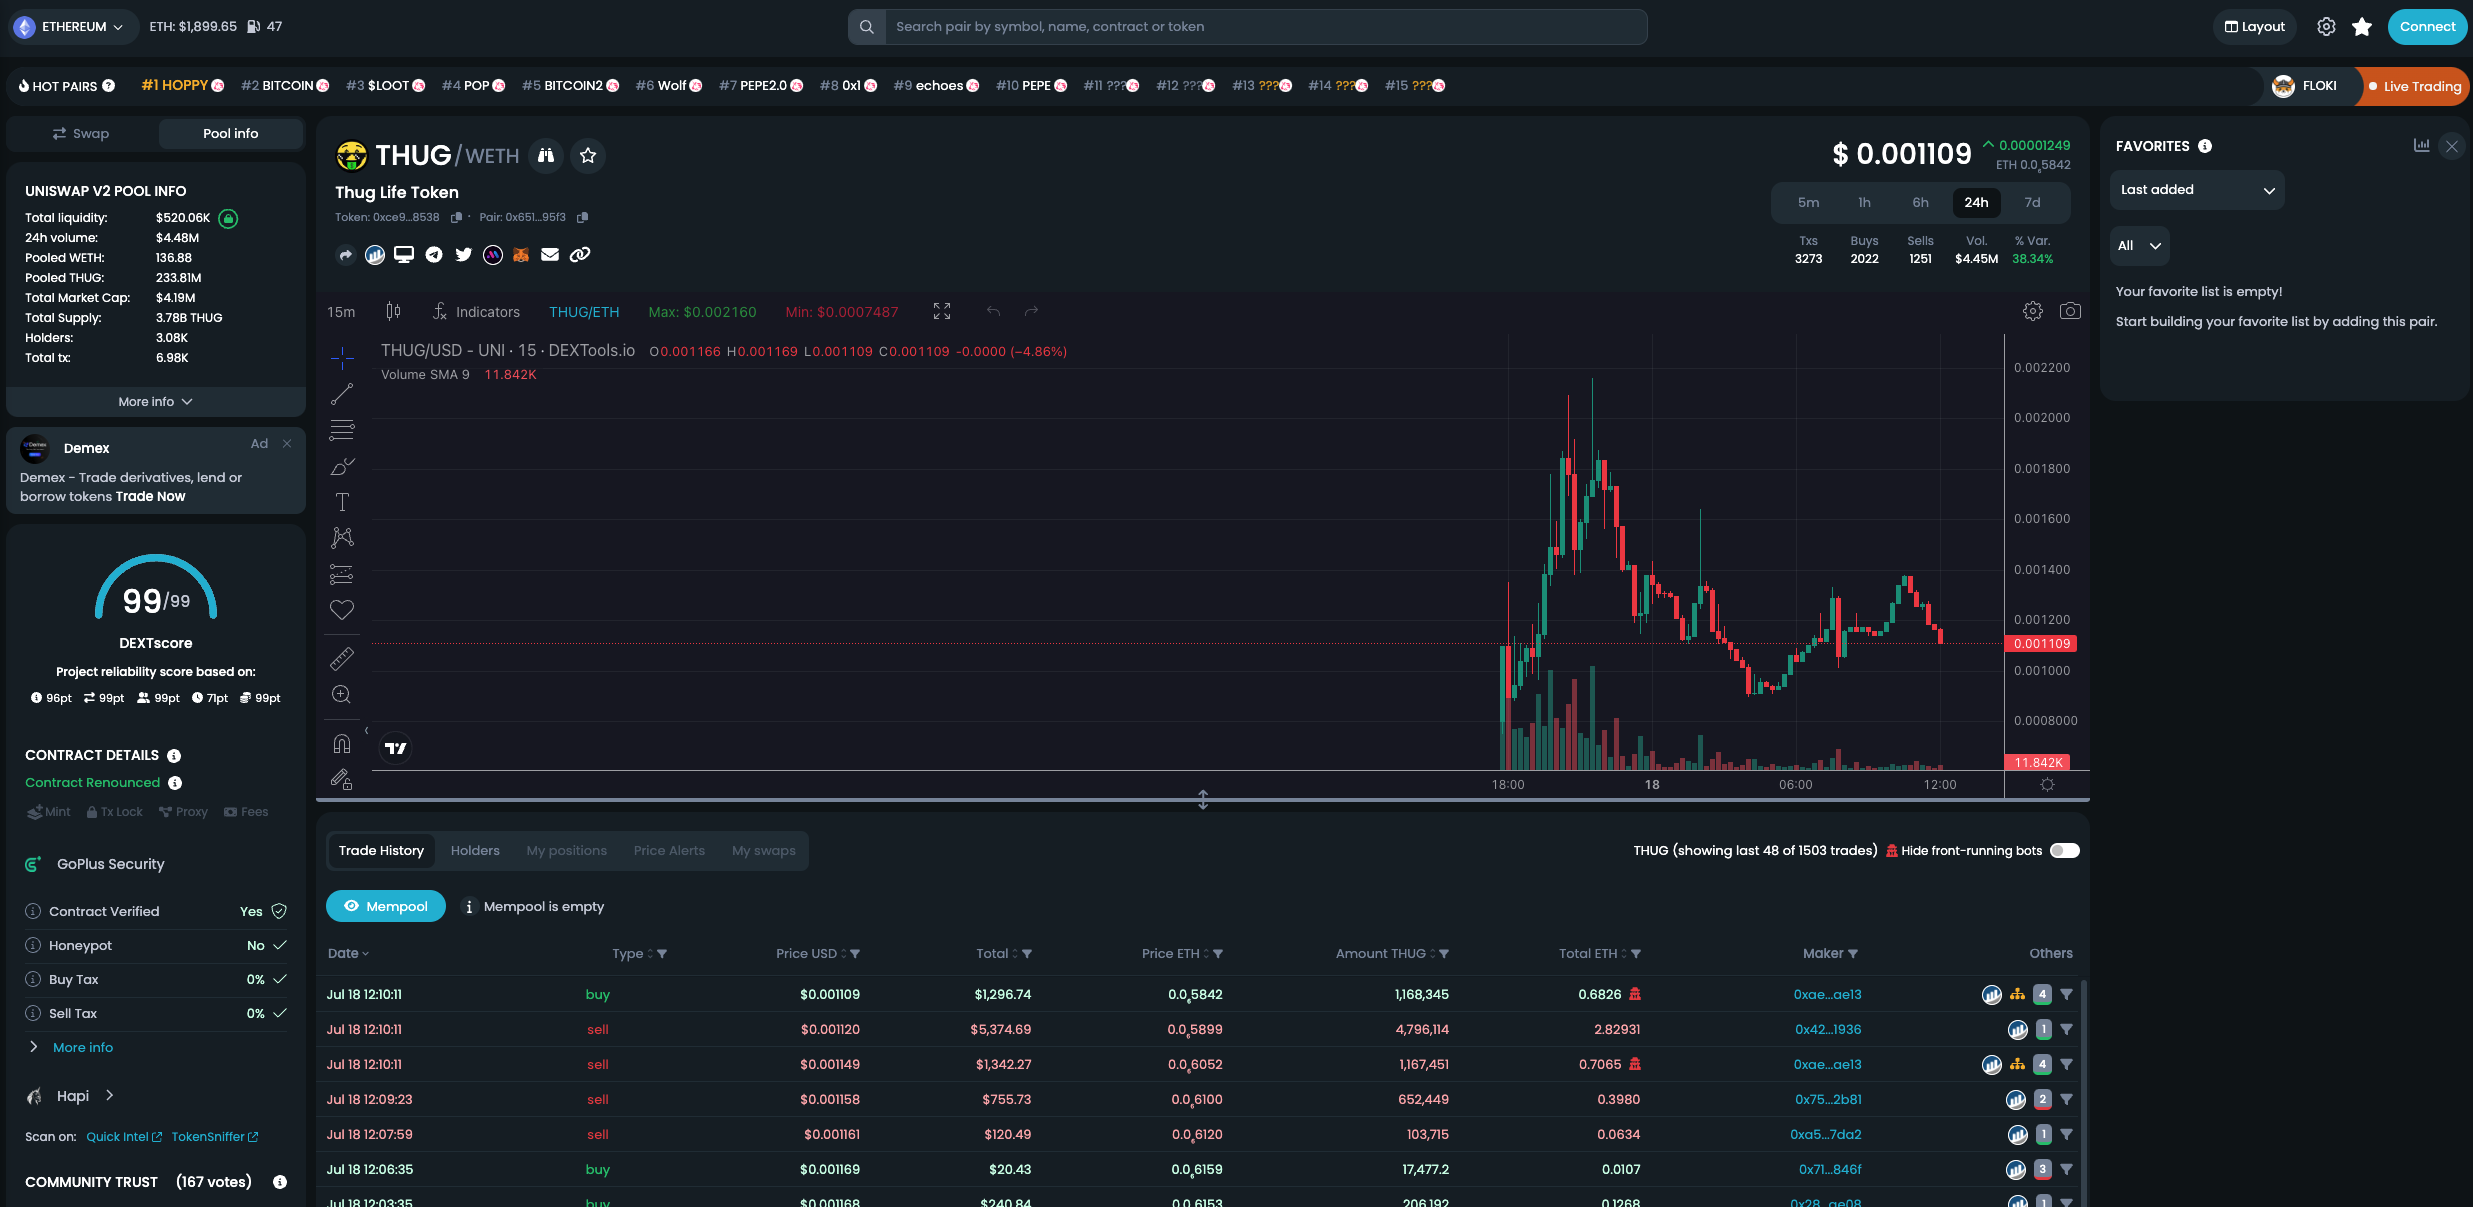Image resolution: width=2473 pixels, height=1207 pixels.
Task: Open the Quick Intel scan link
Action: (x=124, y=1137)
